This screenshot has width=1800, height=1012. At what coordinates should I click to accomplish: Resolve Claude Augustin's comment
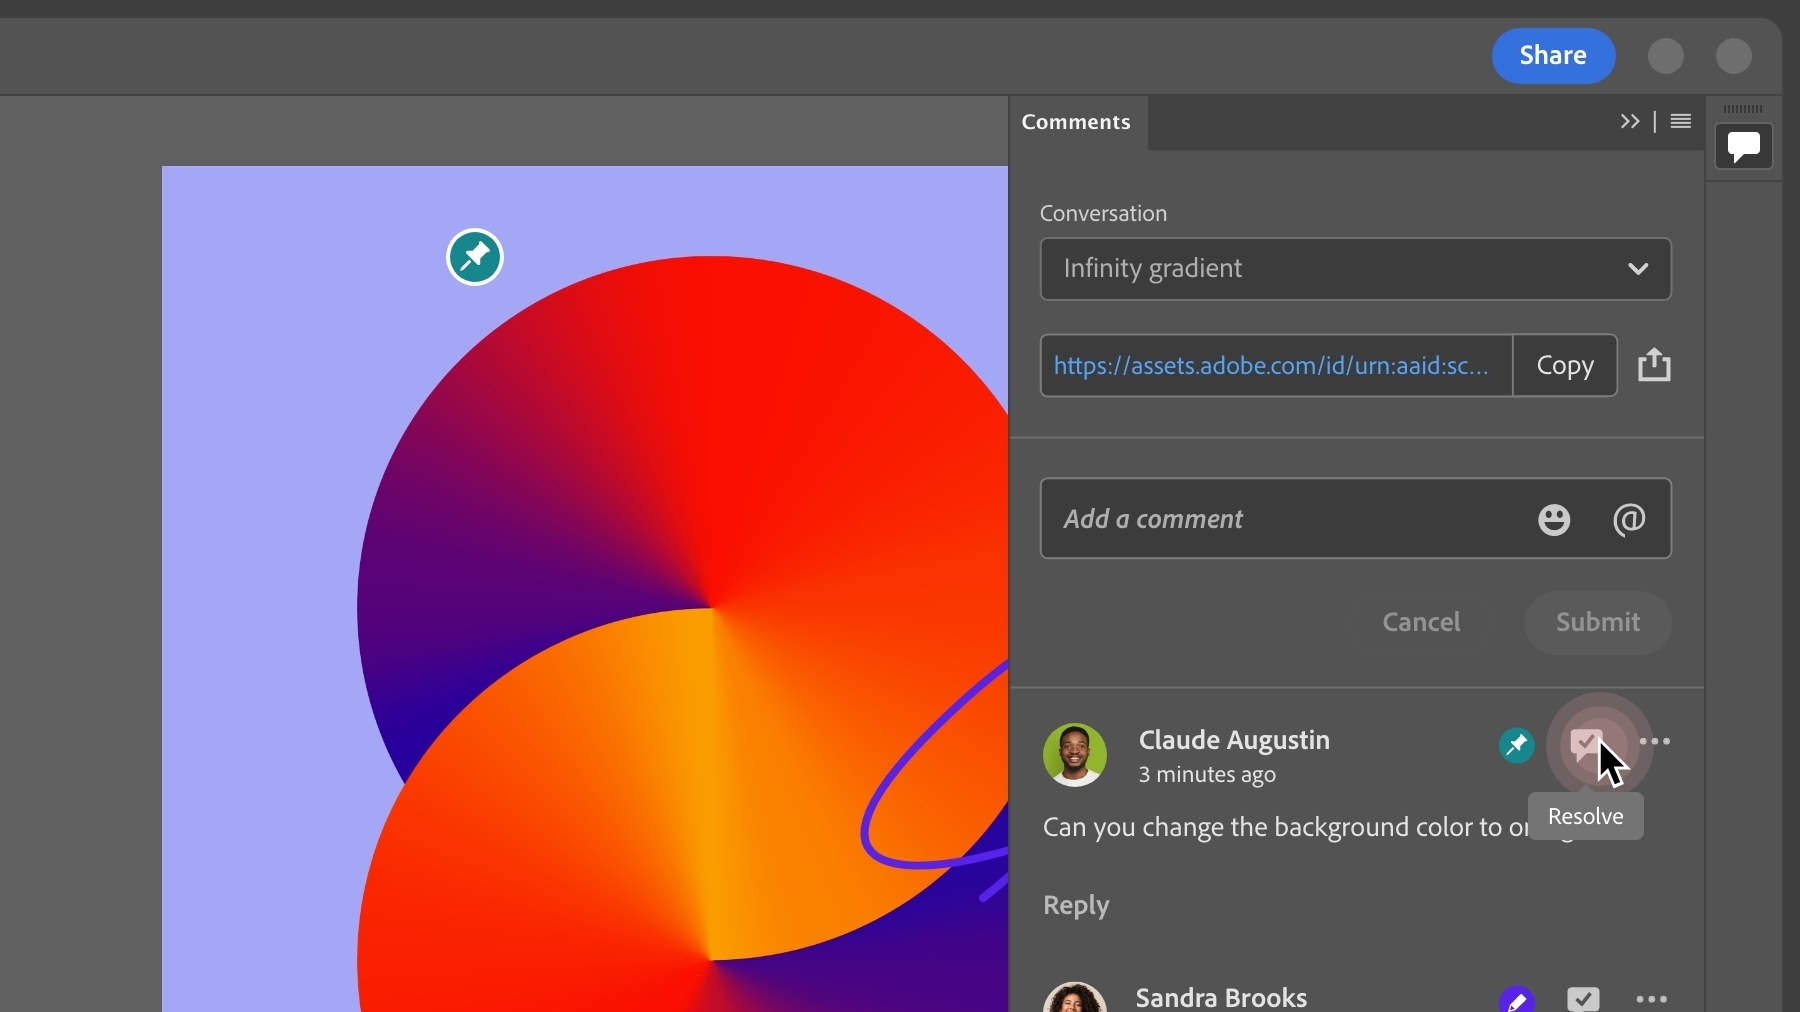(x=1586, y=744)
